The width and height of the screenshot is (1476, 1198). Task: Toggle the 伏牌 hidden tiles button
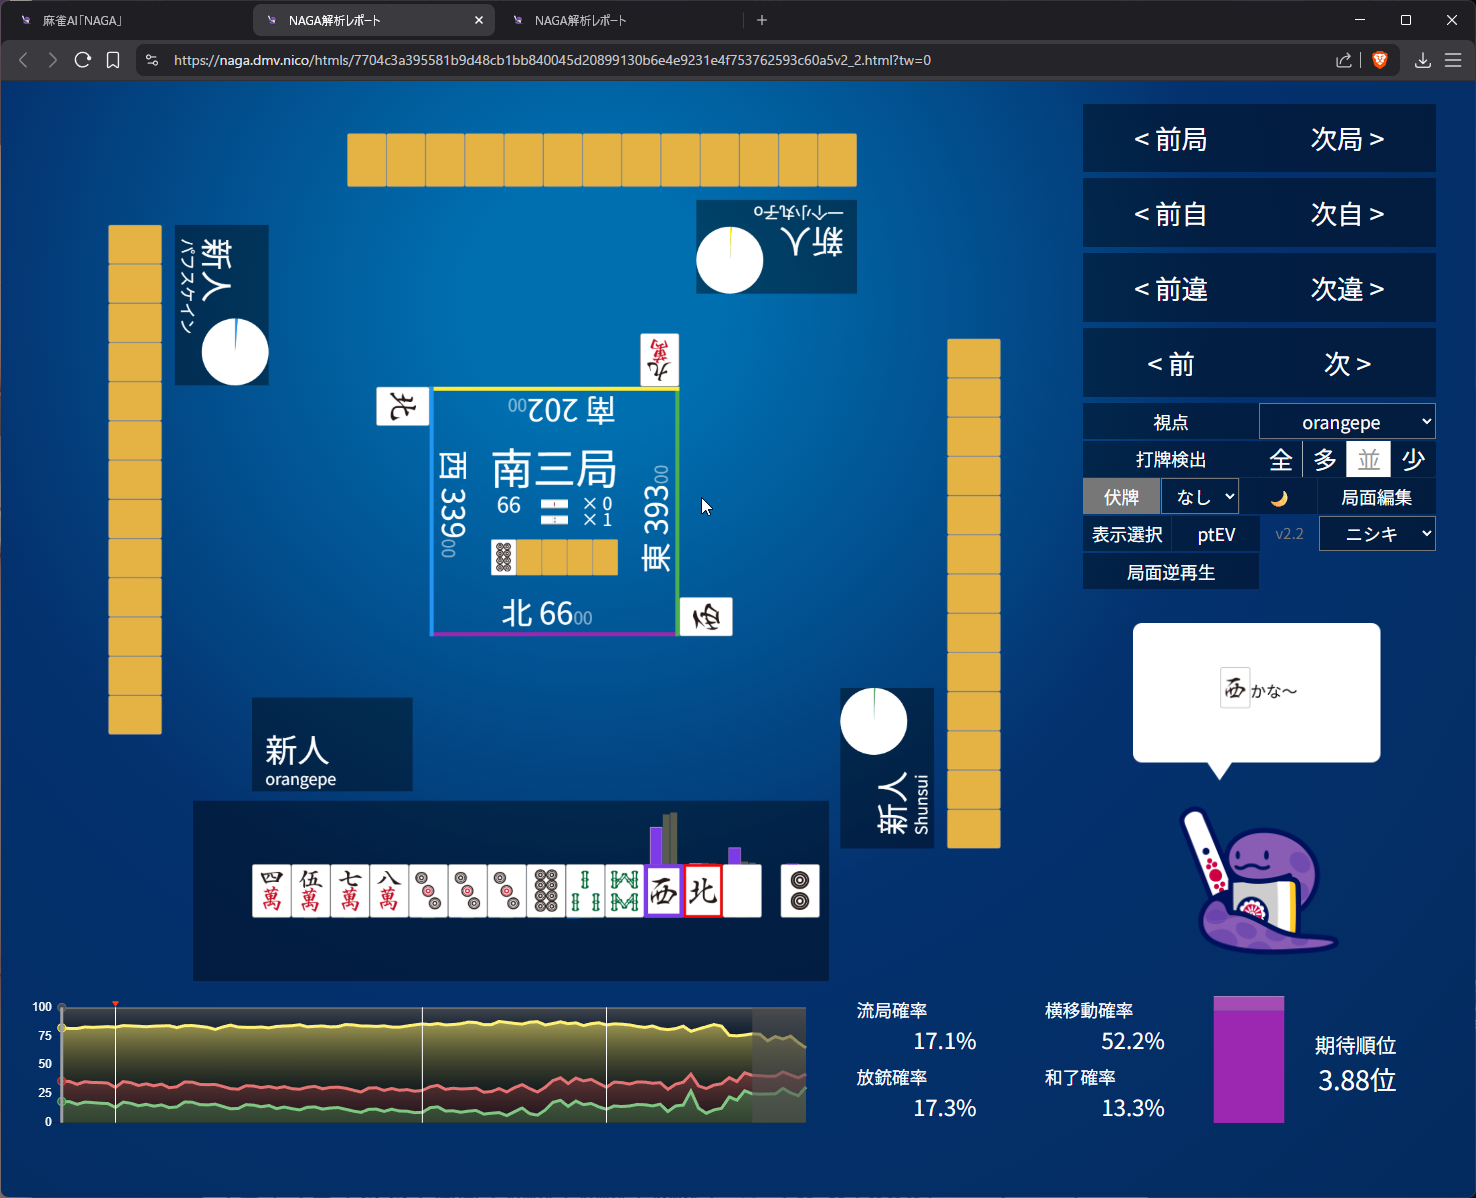[x=1121, y=497]
